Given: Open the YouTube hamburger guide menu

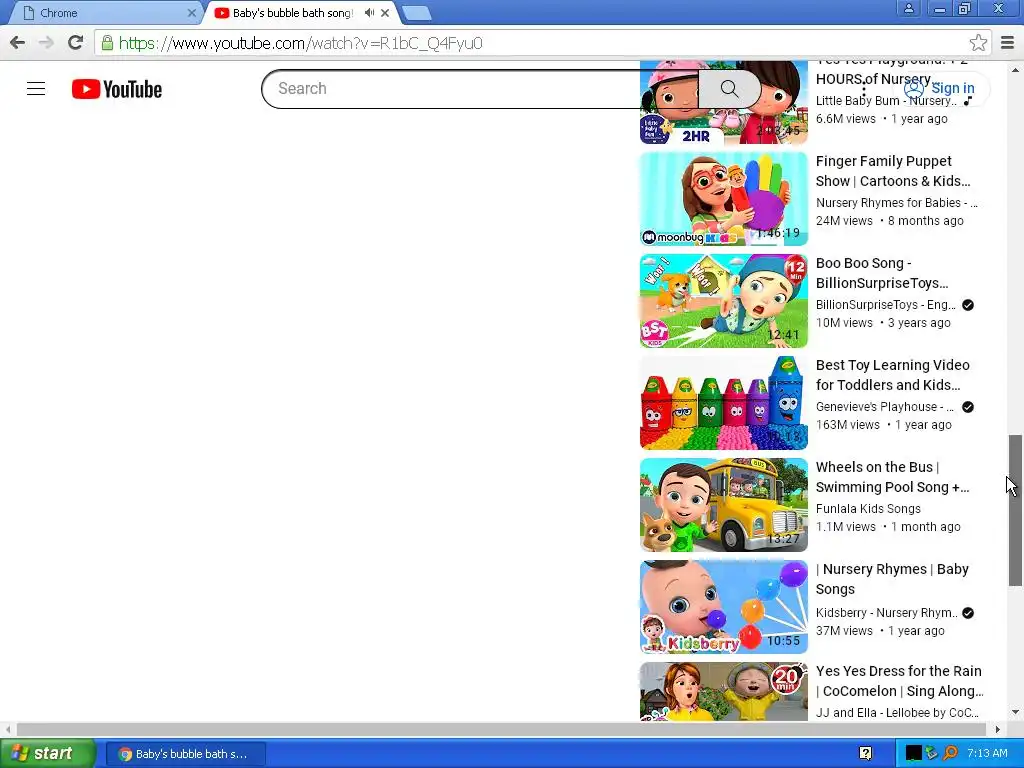Looking at the screenshot, I should click(x=36, y=89).
